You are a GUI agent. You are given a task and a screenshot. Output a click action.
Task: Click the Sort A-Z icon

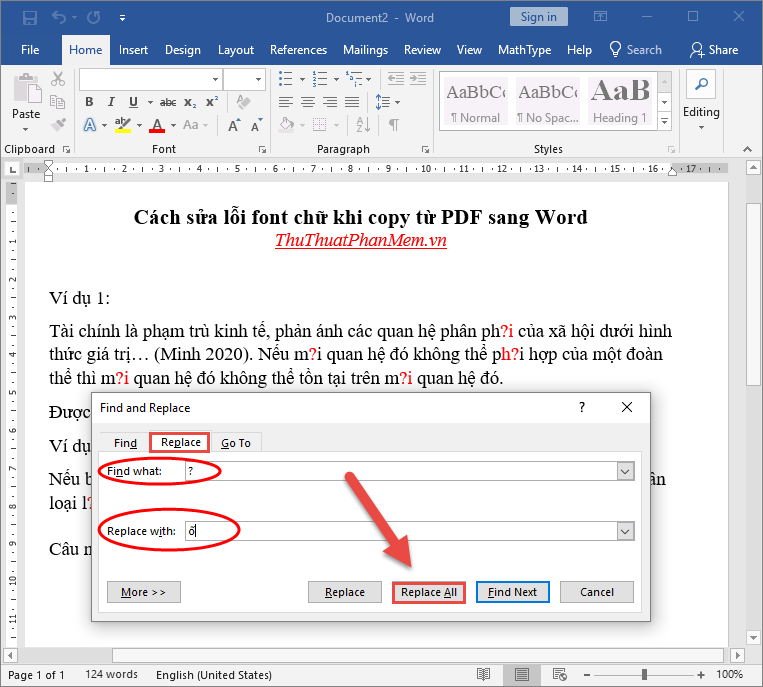click(x=363, y=125)
